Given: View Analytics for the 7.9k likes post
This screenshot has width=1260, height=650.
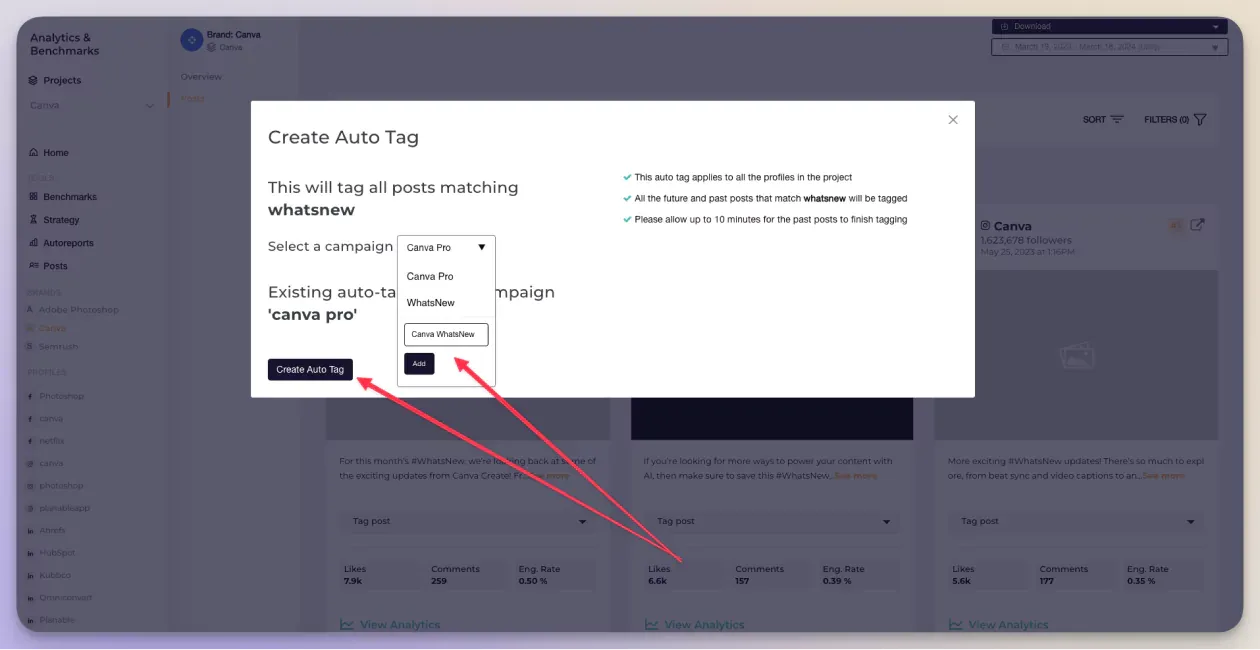Looking at the screenshot, I should click(391, 625).
